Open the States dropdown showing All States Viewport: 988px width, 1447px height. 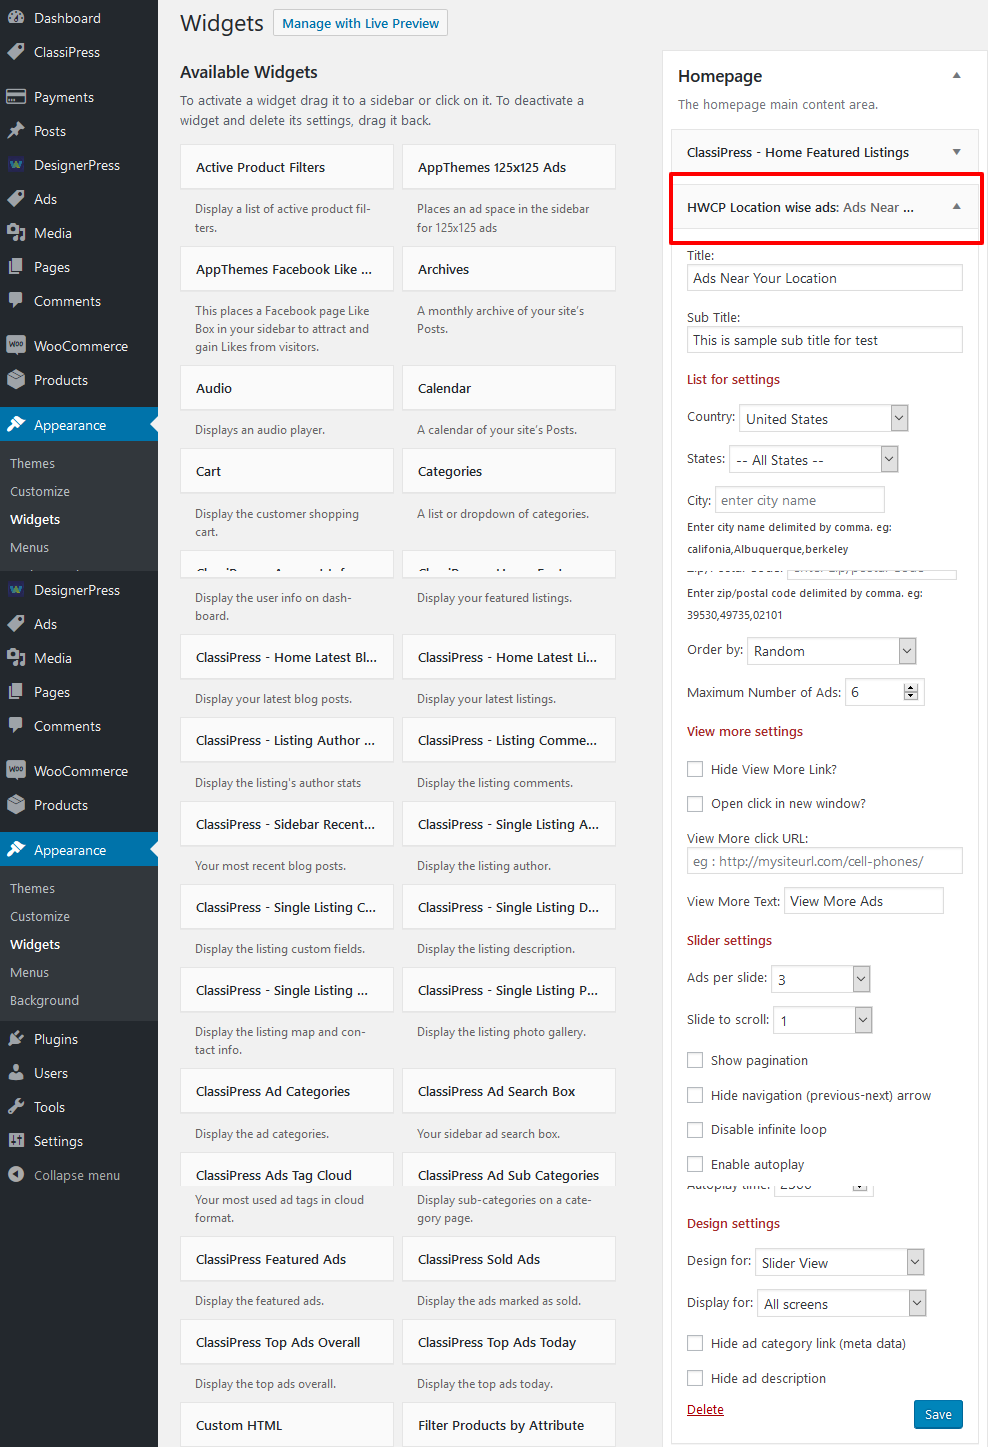814,459
